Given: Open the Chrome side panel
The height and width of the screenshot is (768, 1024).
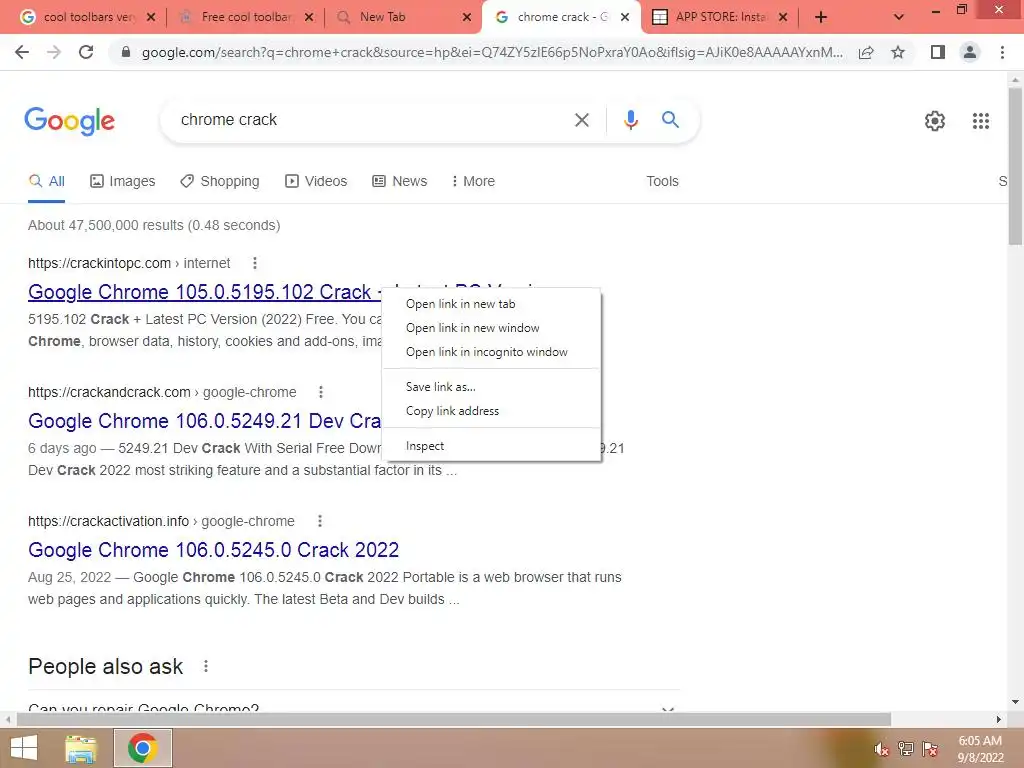Looking at the screenshot, I should [938, 52].
